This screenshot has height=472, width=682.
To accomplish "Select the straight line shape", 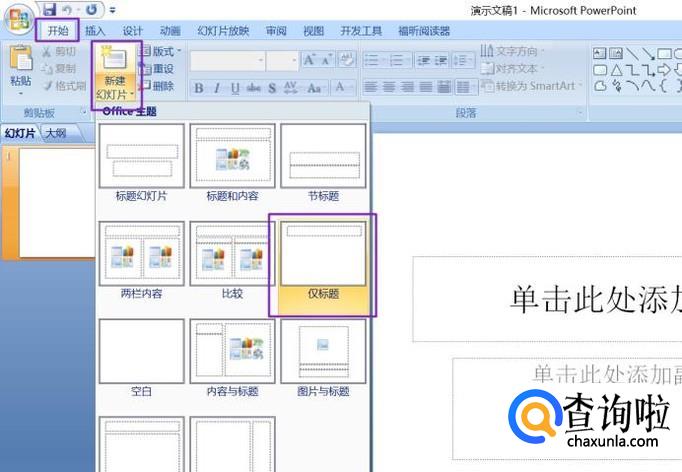I will tap(632, 54).
